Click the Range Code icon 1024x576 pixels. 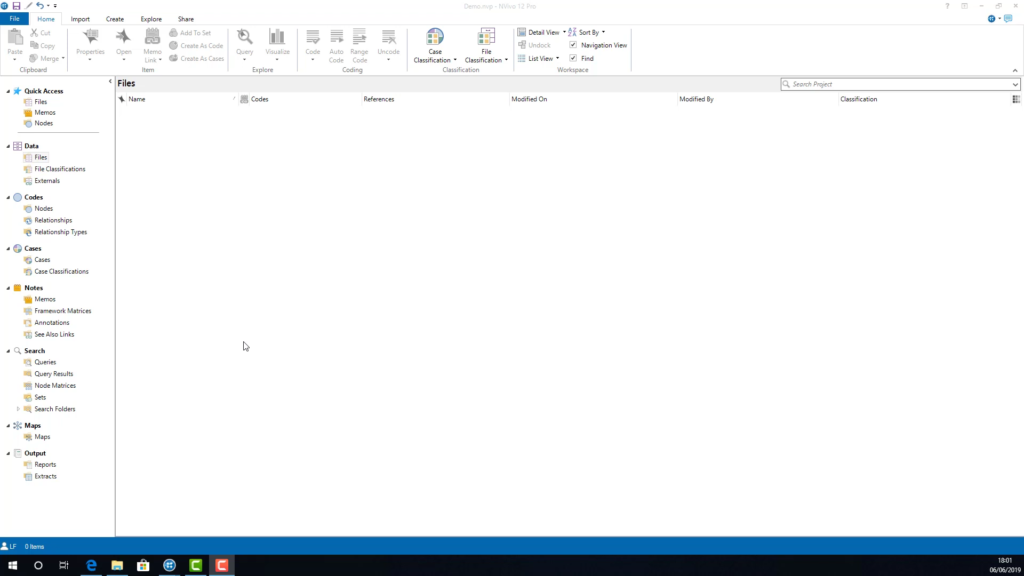[359, 38]
